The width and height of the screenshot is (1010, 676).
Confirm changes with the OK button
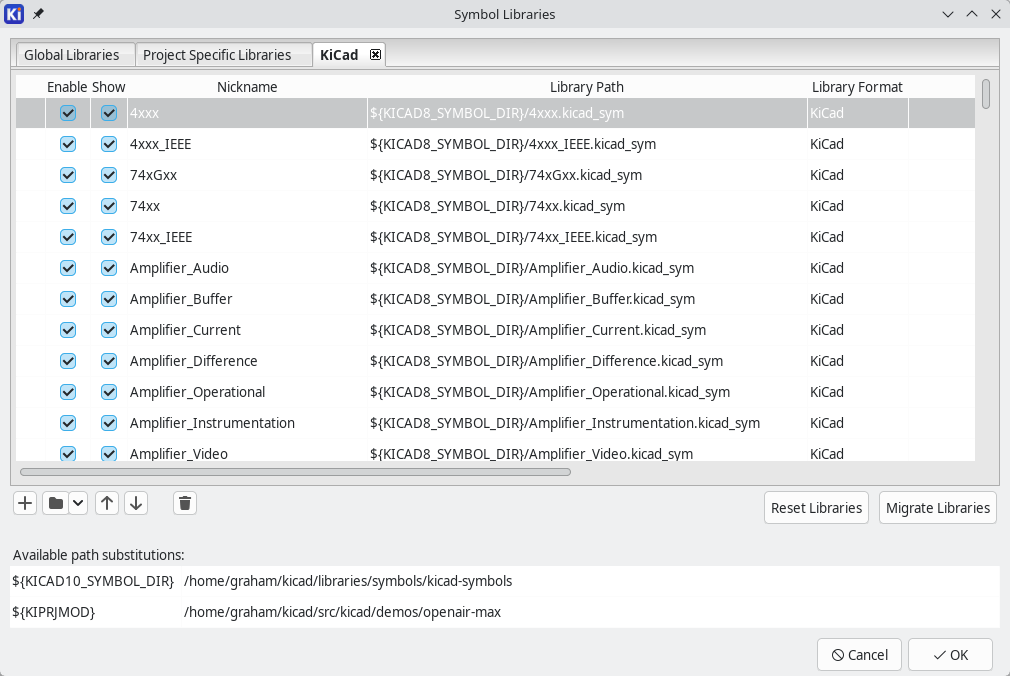point(949,655)
